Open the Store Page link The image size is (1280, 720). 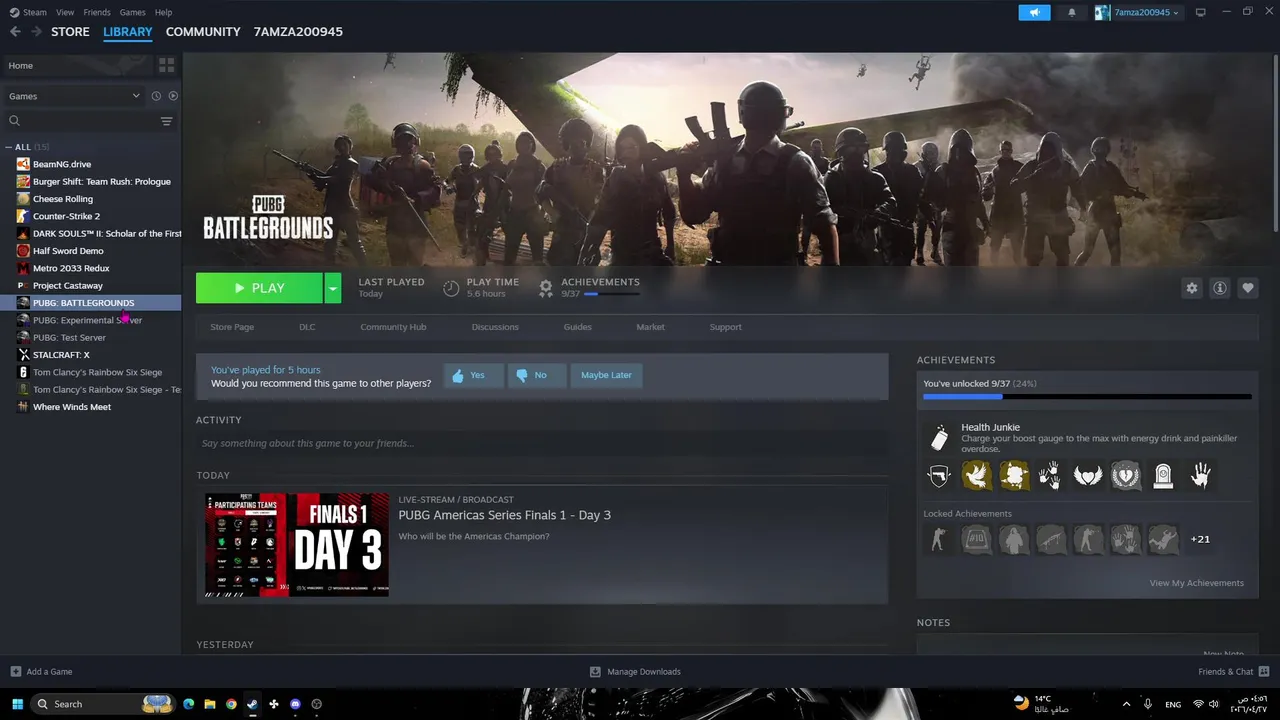point(232,327)
